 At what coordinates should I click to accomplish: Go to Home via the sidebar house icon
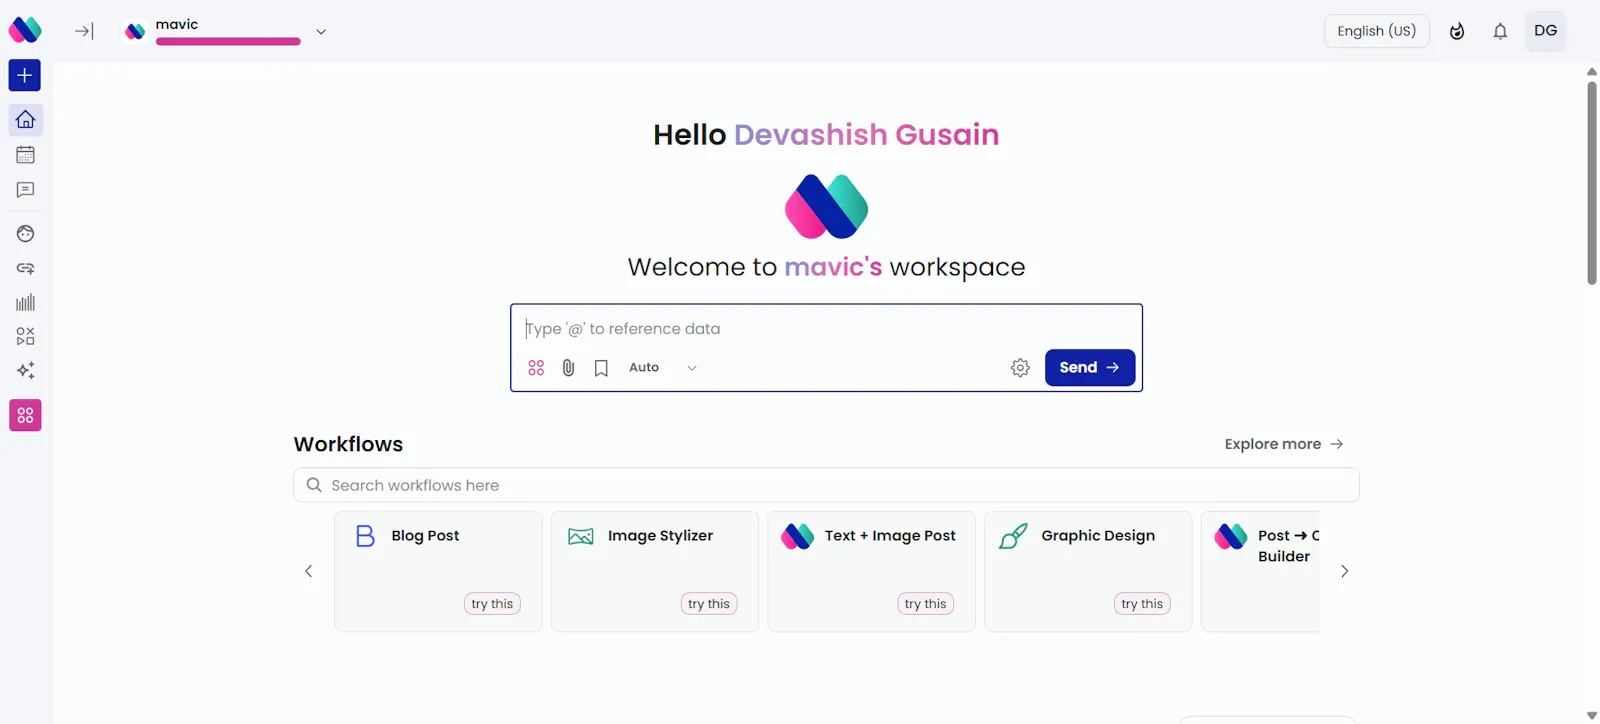click(x=25, y=120)
